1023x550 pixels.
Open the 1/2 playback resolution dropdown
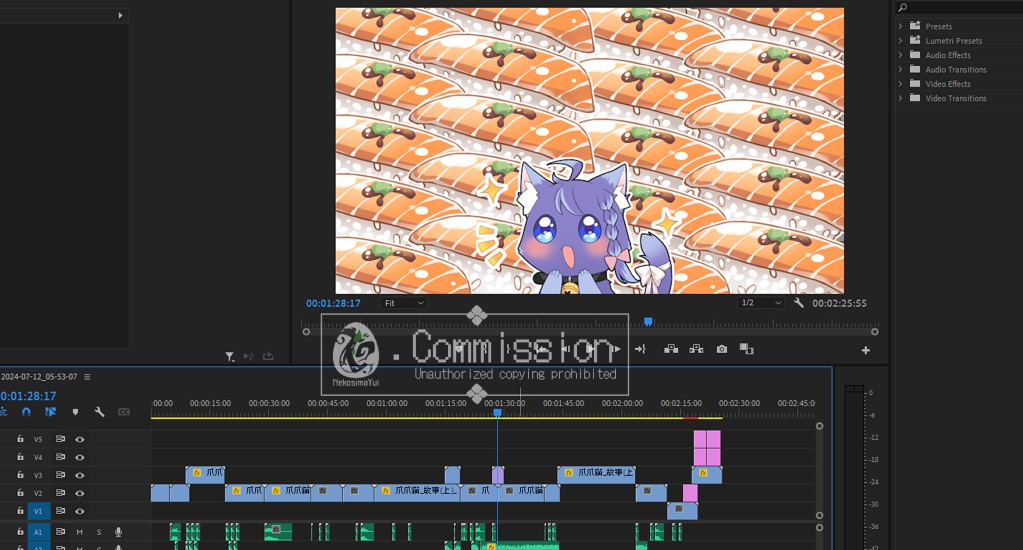(x=760, y=303)
